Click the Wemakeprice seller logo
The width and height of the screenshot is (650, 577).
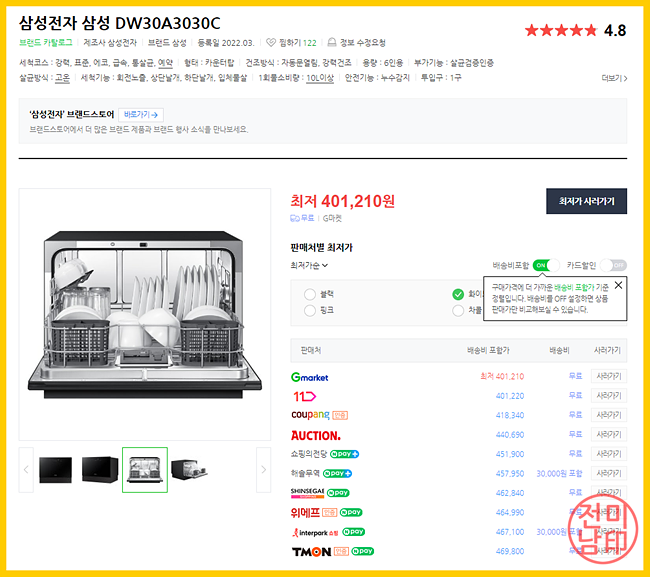pos(305,513)
